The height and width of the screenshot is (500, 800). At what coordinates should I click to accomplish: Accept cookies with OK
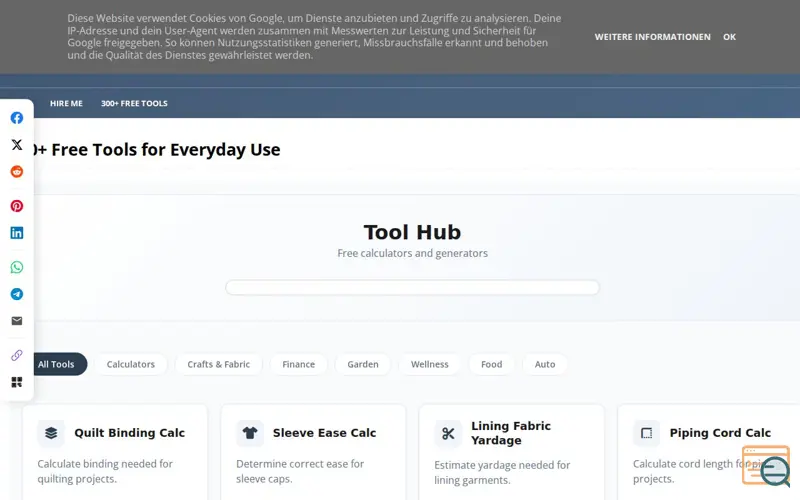click(x=730, y=37)
